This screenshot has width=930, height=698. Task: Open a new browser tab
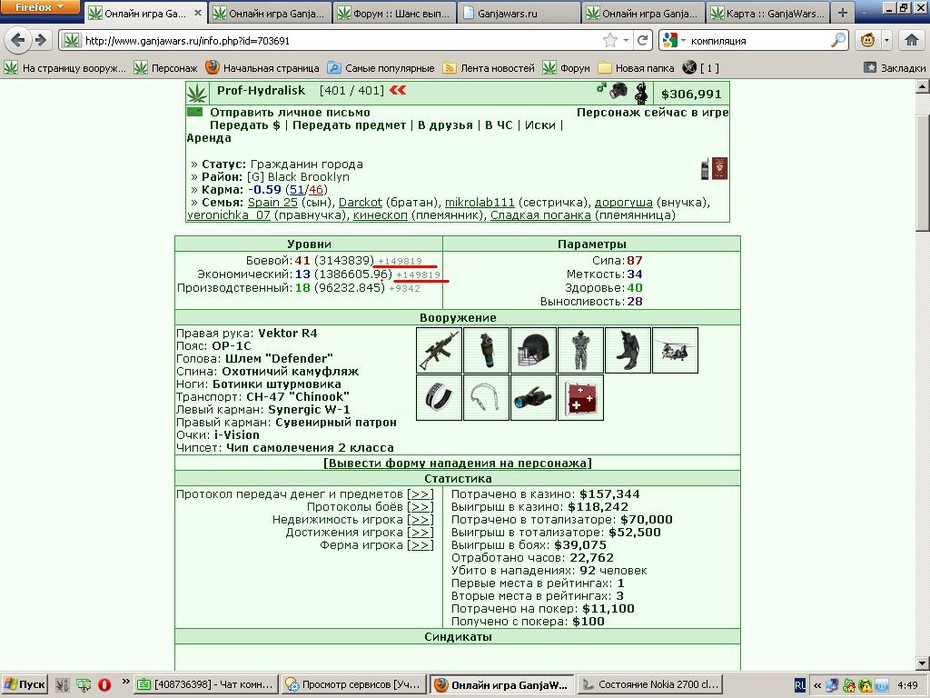pos(842,12)
